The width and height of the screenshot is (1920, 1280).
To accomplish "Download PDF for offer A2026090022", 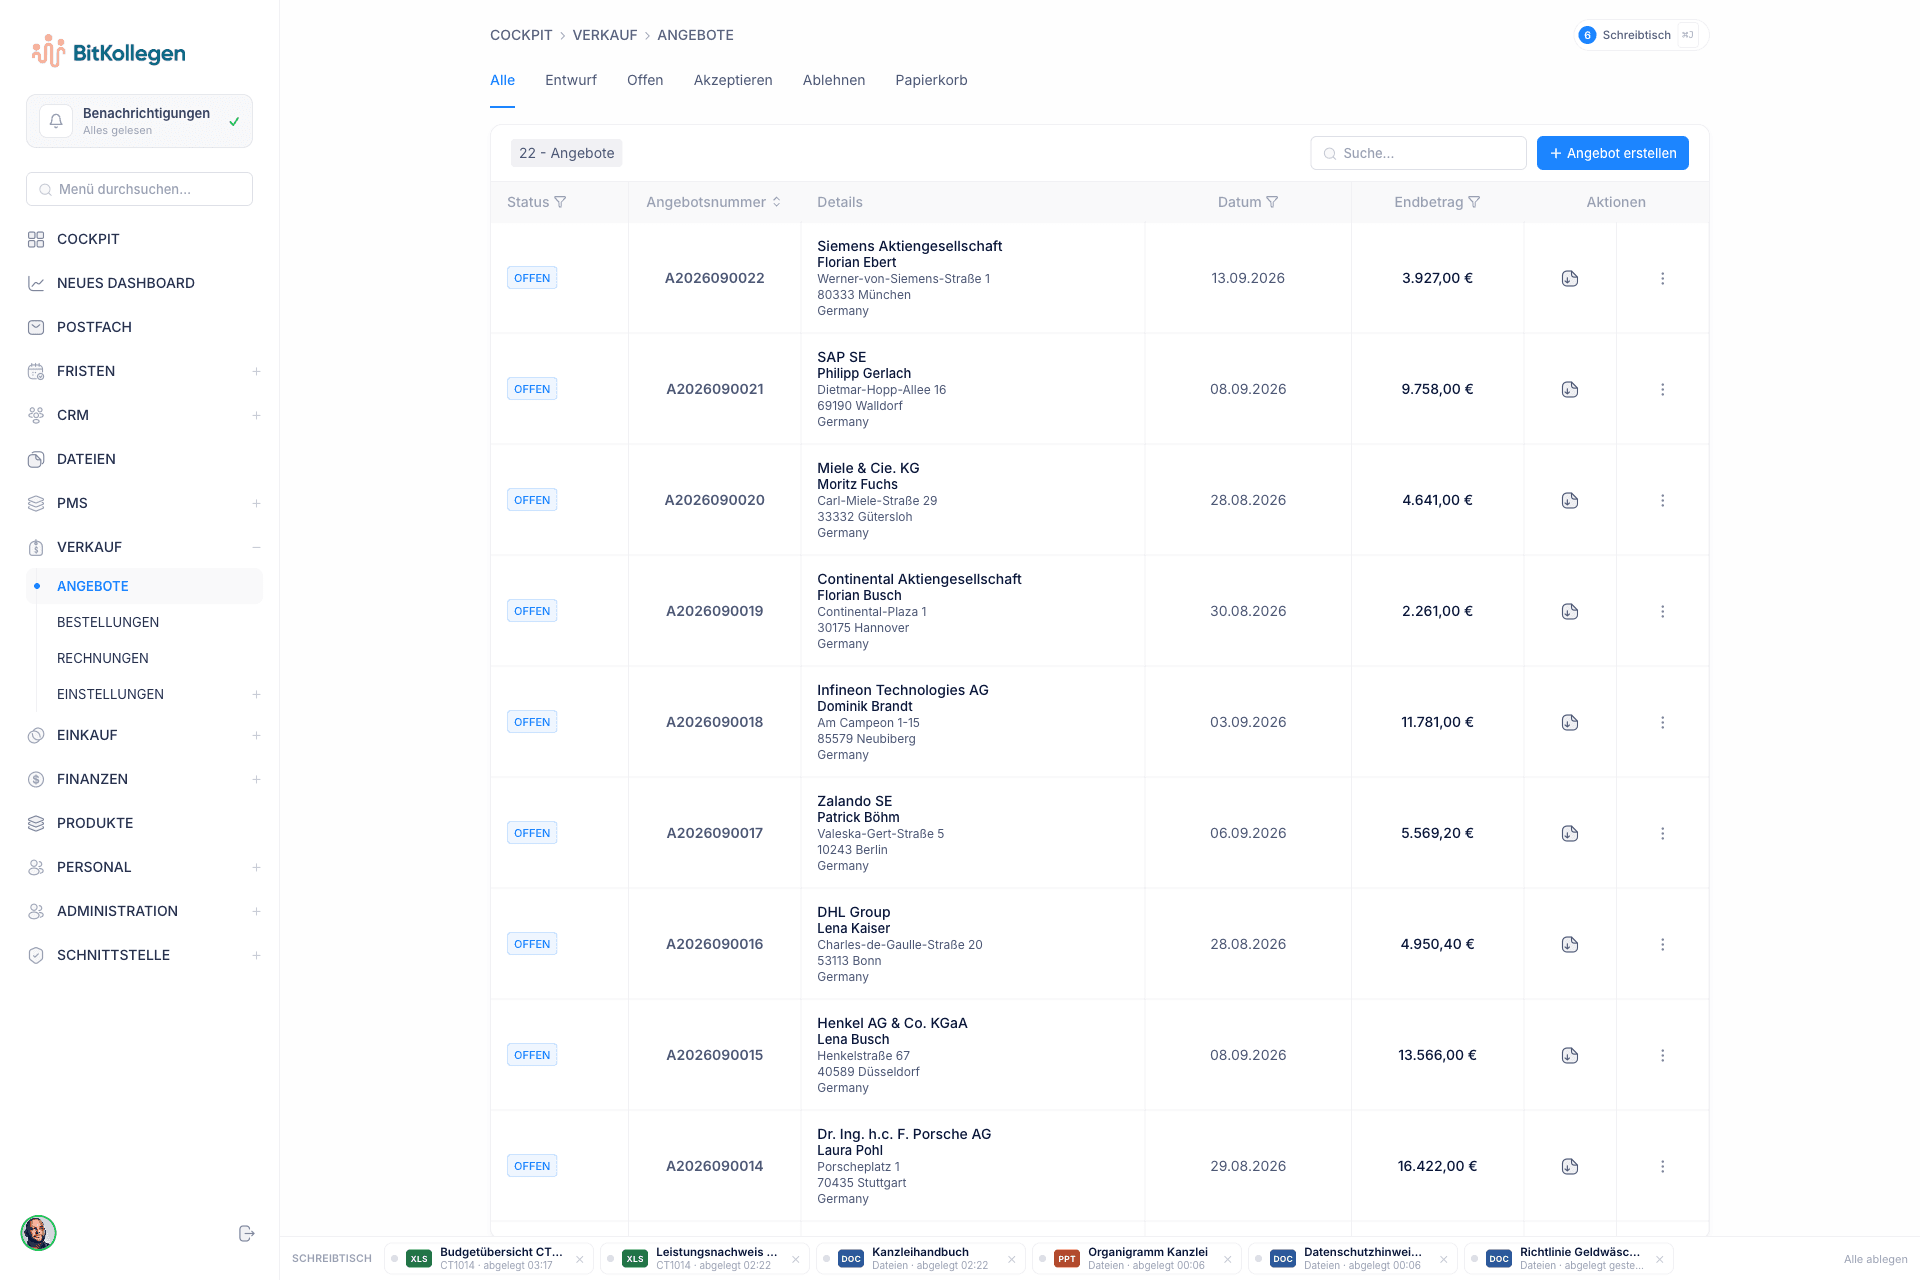I will (x=1570, y=278).
